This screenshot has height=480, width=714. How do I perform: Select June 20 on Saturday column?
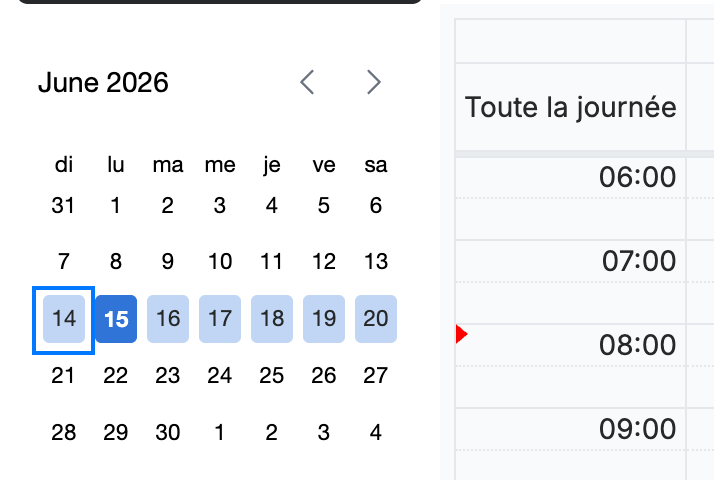pyautogui.click(x=376, y=319)
